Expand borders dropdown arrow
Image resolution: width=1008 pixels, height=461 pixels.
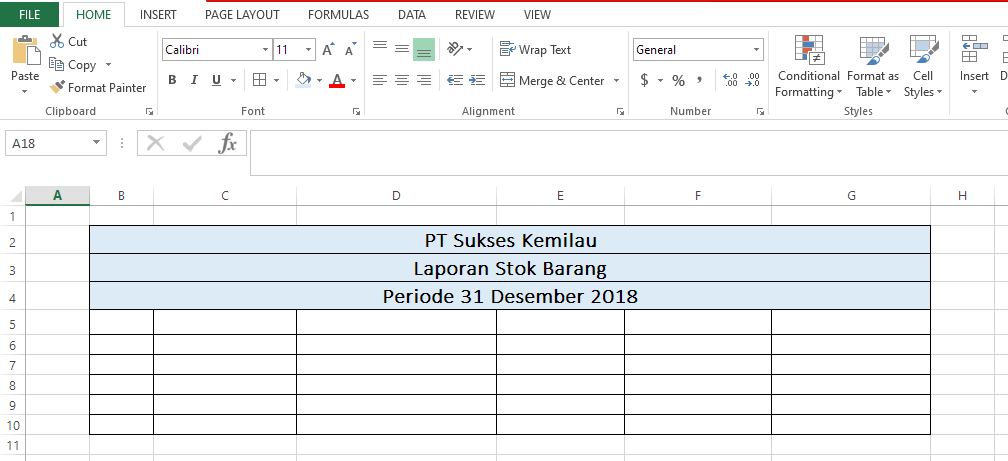[x=276, y=80]
